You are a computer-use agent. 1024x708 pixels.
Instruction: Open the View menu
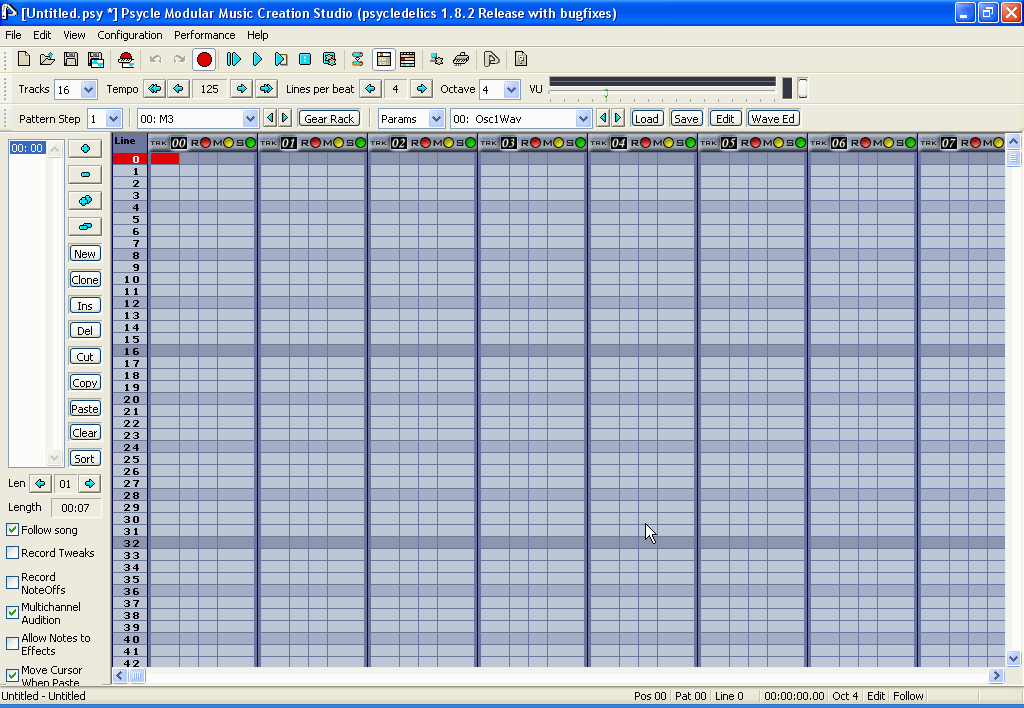(x=74, y=35)
